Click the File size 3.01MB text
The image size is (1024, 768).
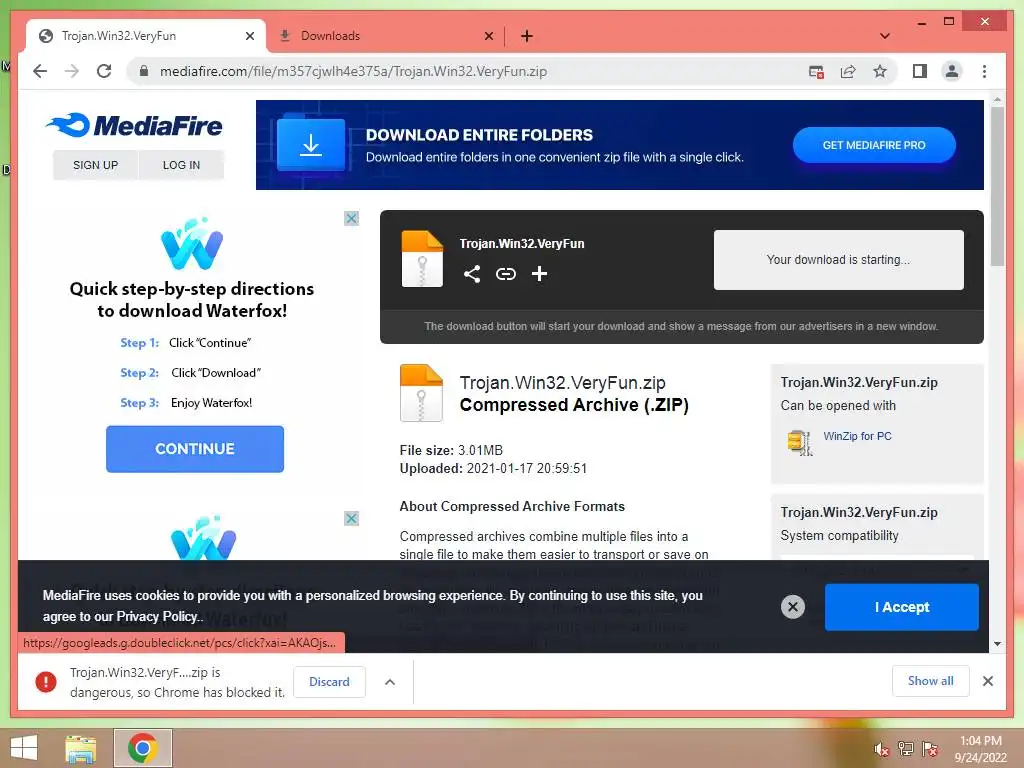(451, 451)
